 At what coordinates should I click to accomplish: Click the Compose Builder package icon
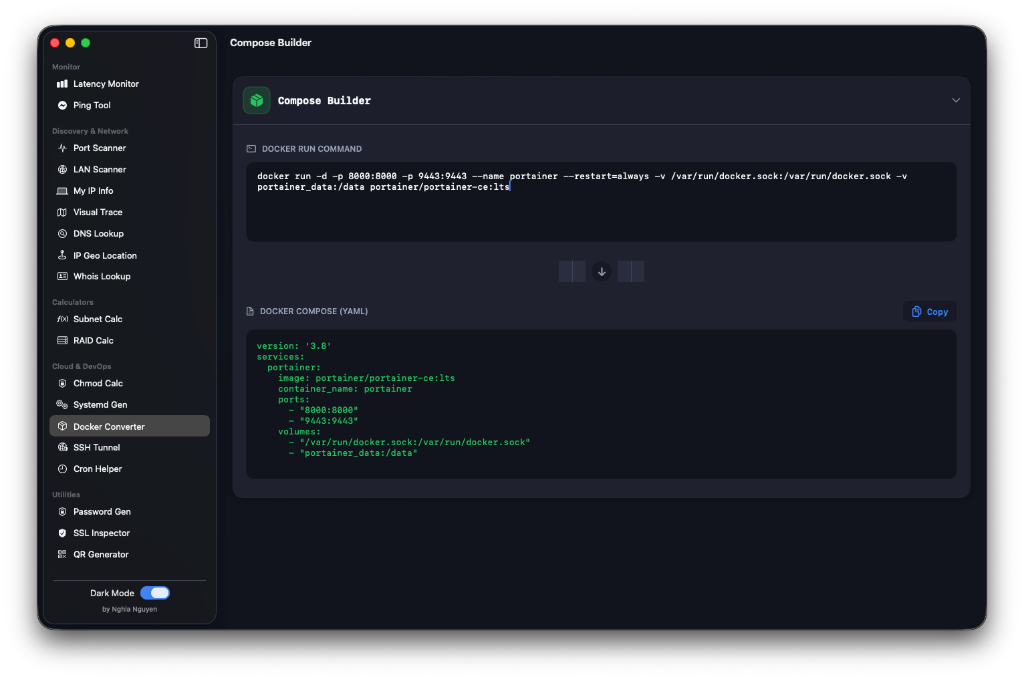point(256,100)
